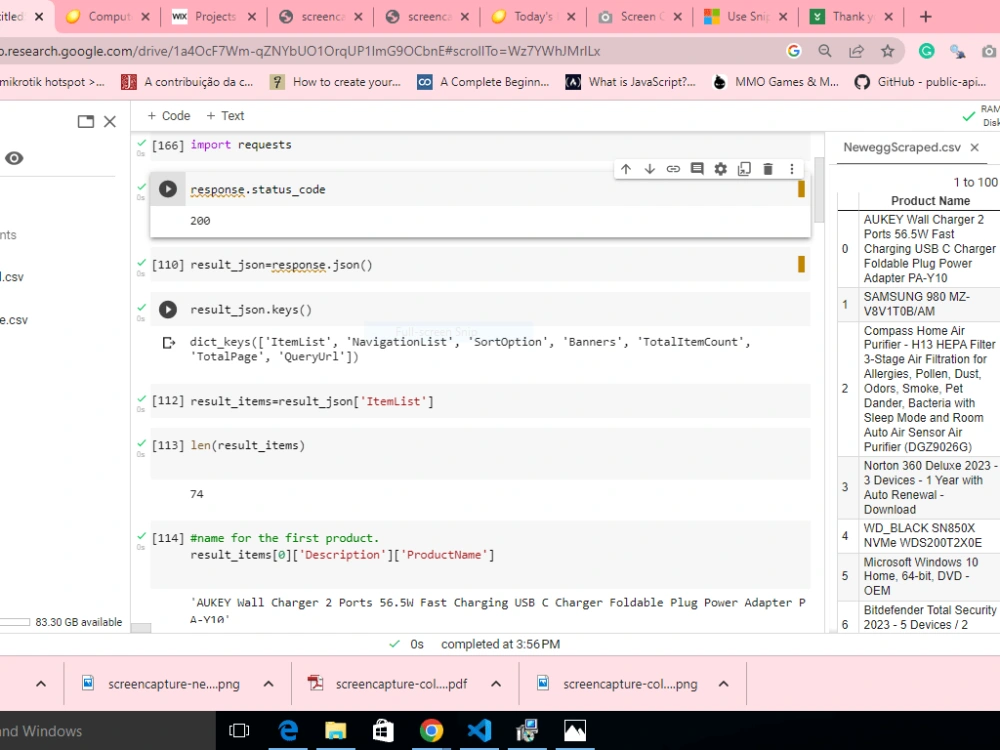Mirror the cell in a tab
This screenshot has height=750, width=1000.
point(744,169)
